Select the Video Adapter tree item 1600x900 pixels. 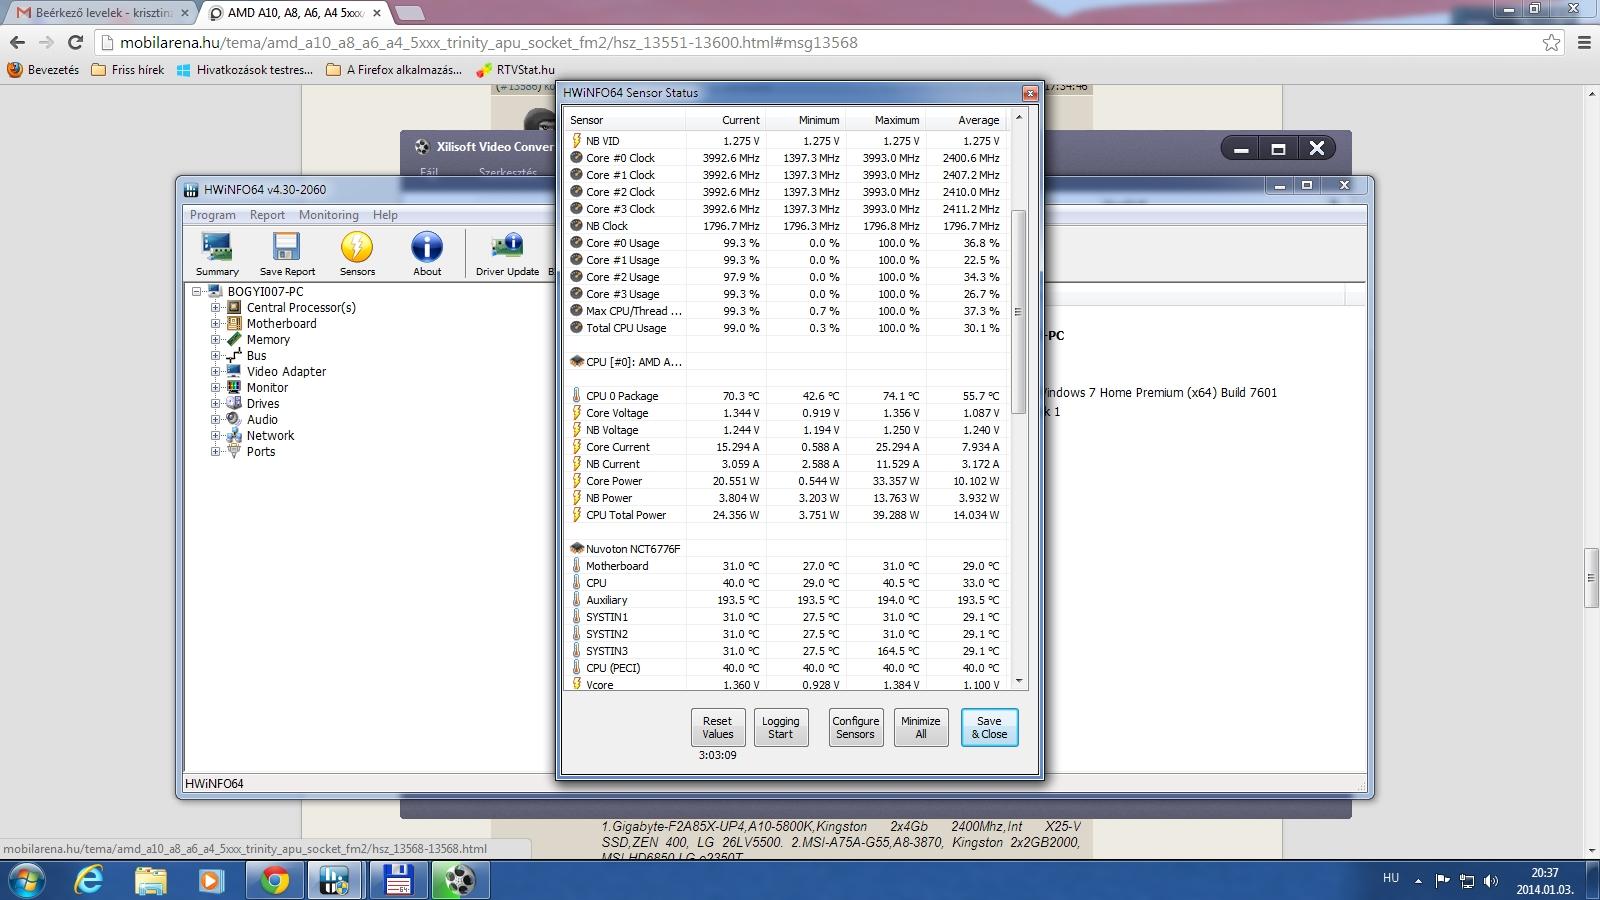286,372
